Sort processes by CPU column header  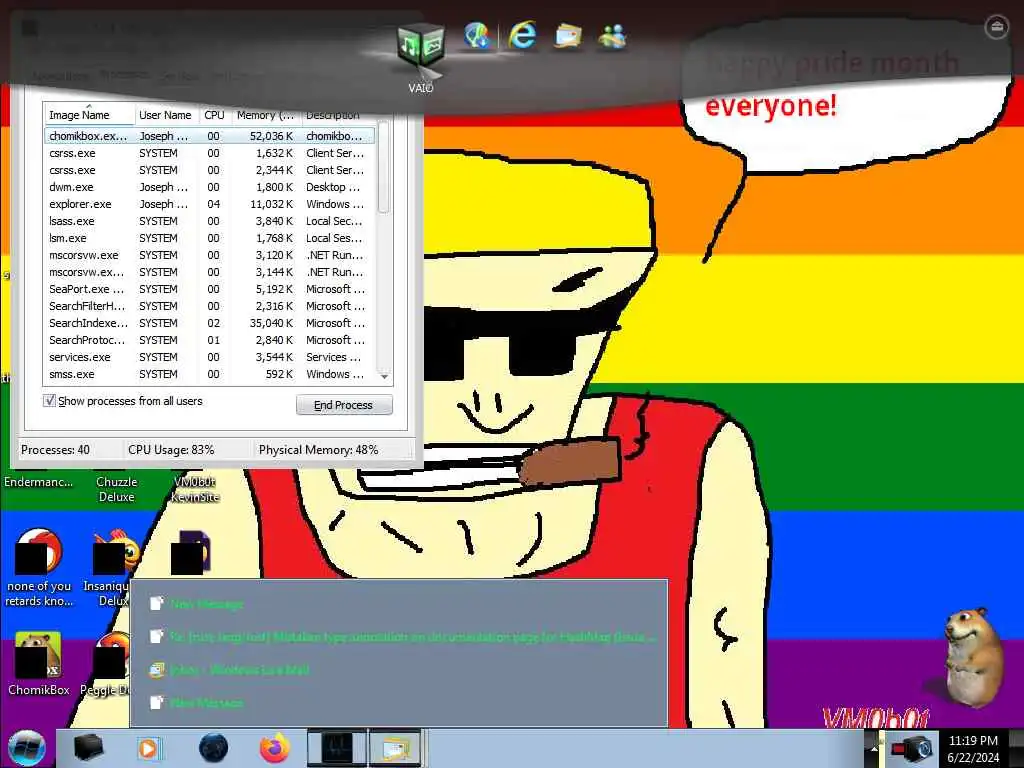214,115
